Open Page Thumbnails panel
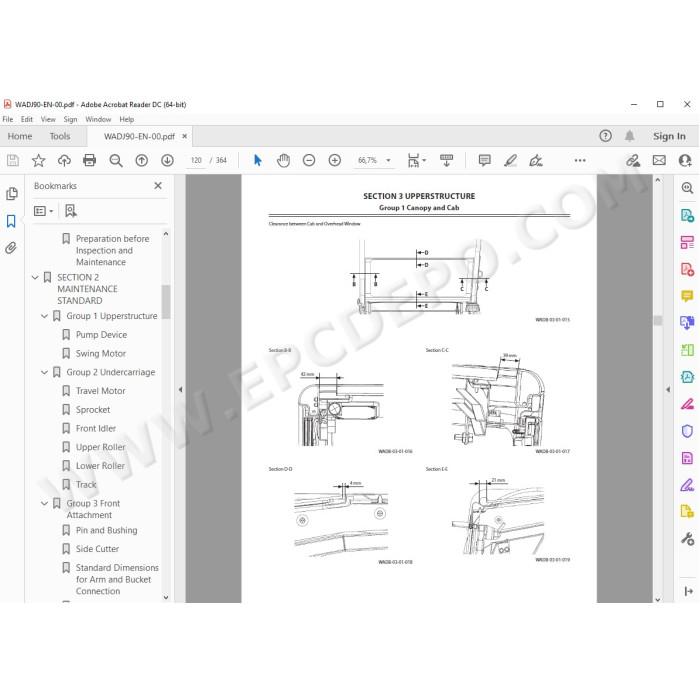 [12, 193]
